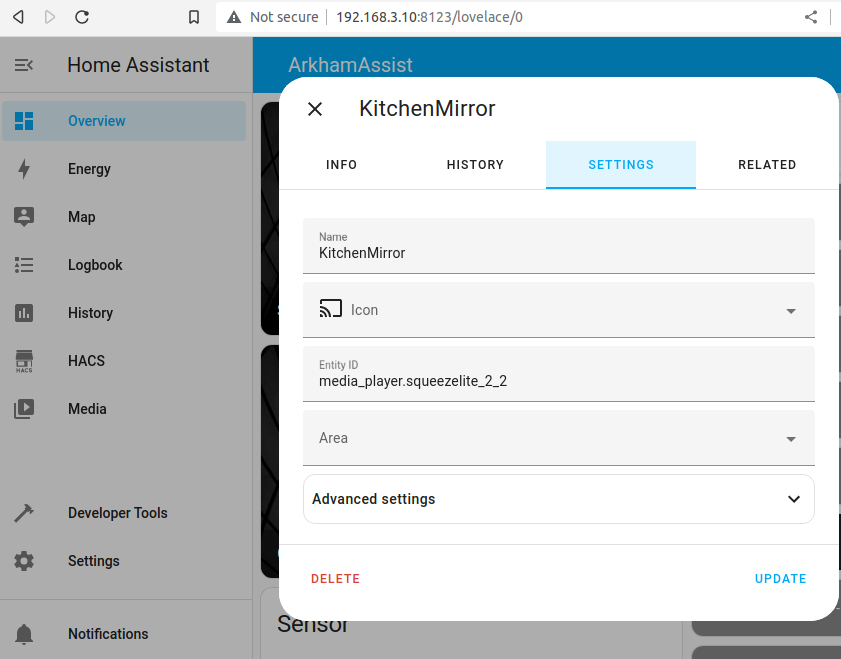The width and height of the screenshot is (841, 659).
Task: Open the Logbook menu item
Action: [124, 265]
